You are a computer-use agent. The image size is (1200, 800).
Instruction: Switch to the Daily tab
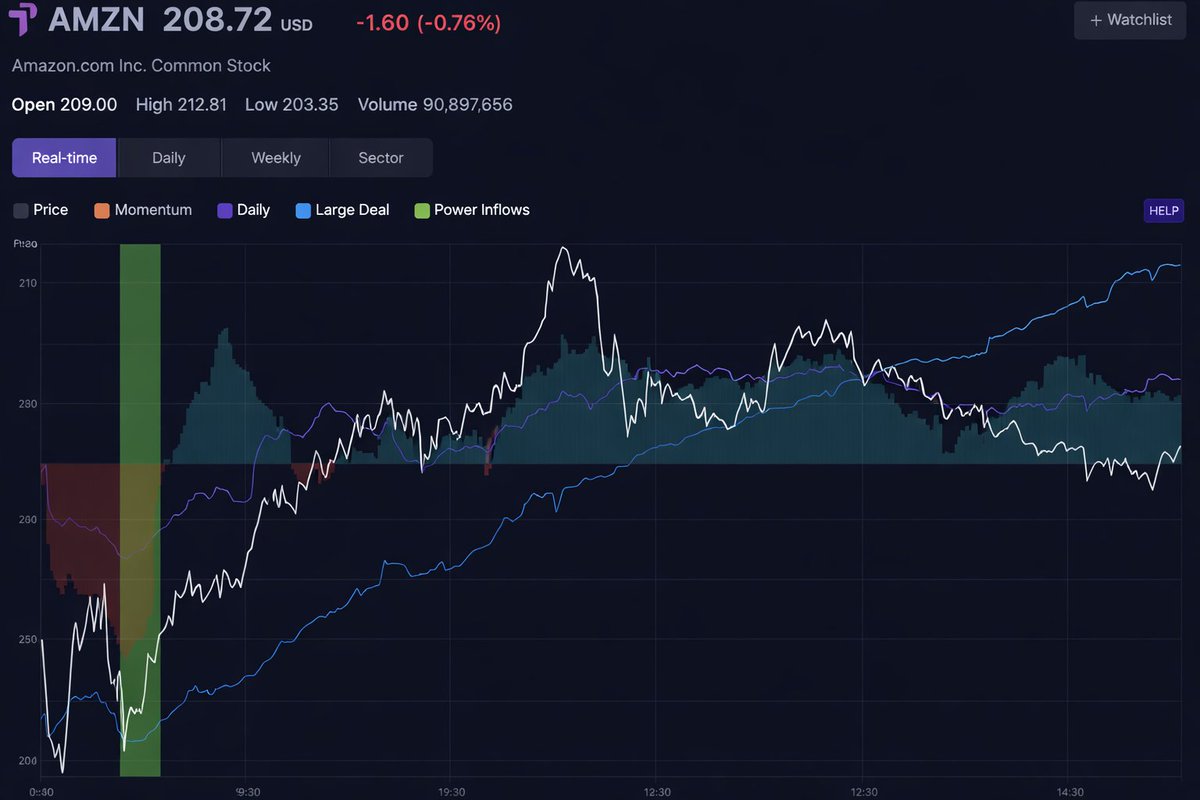[x=169, y=158]
